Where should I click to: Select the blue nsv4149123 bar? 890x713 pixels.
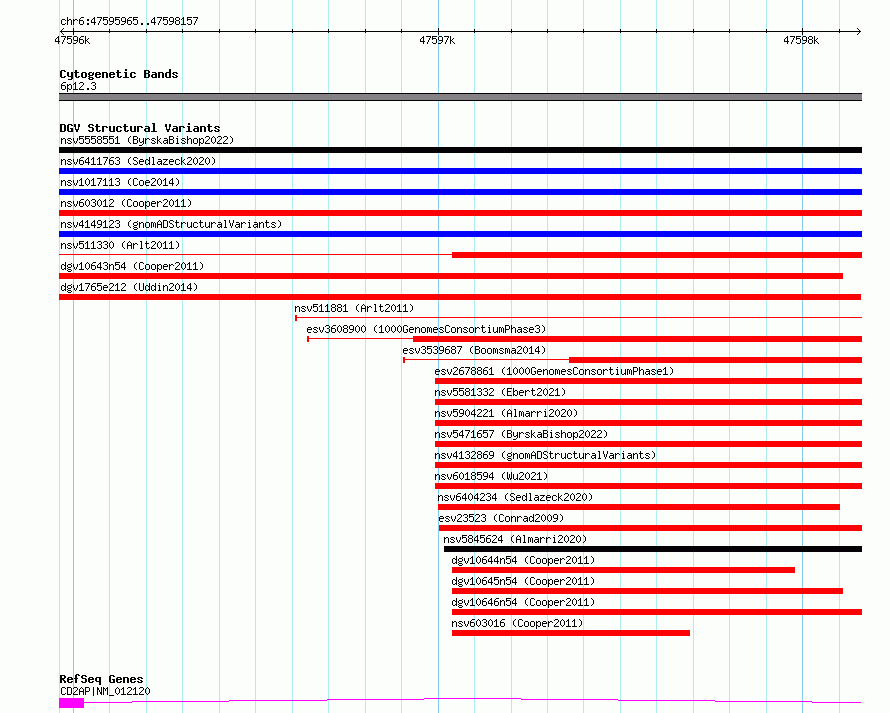point(460,234)
